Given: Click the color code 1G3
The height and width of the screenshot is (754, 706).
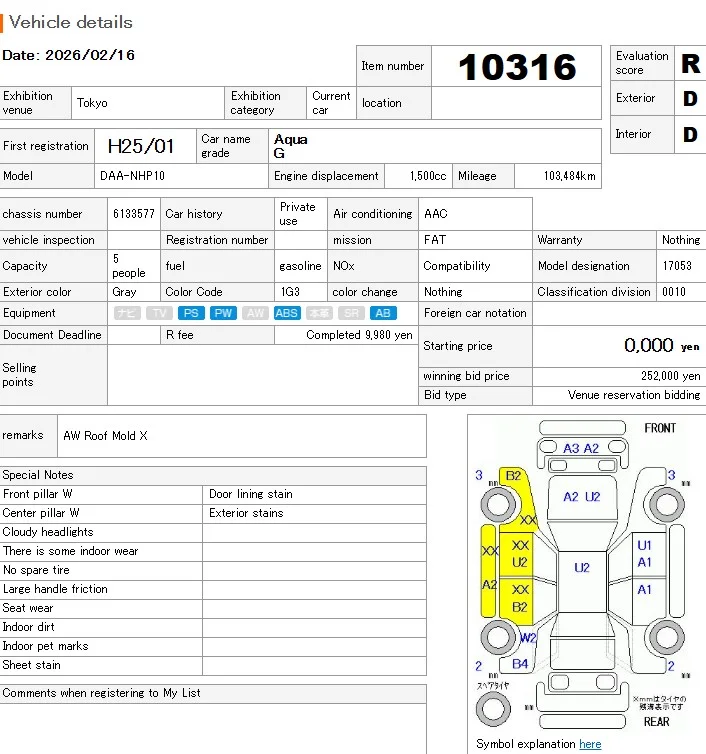Looking at the screenshot, I should [x=290, y=292].
